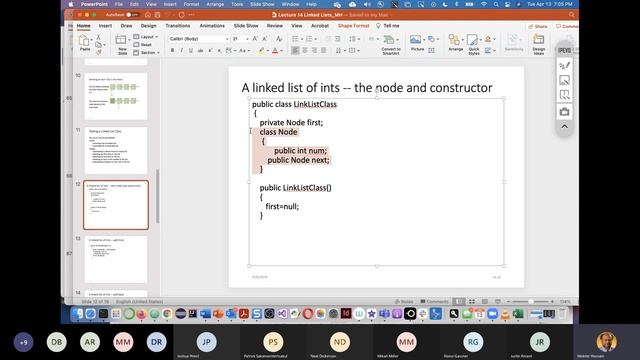Click the Share button

[538, 26]
